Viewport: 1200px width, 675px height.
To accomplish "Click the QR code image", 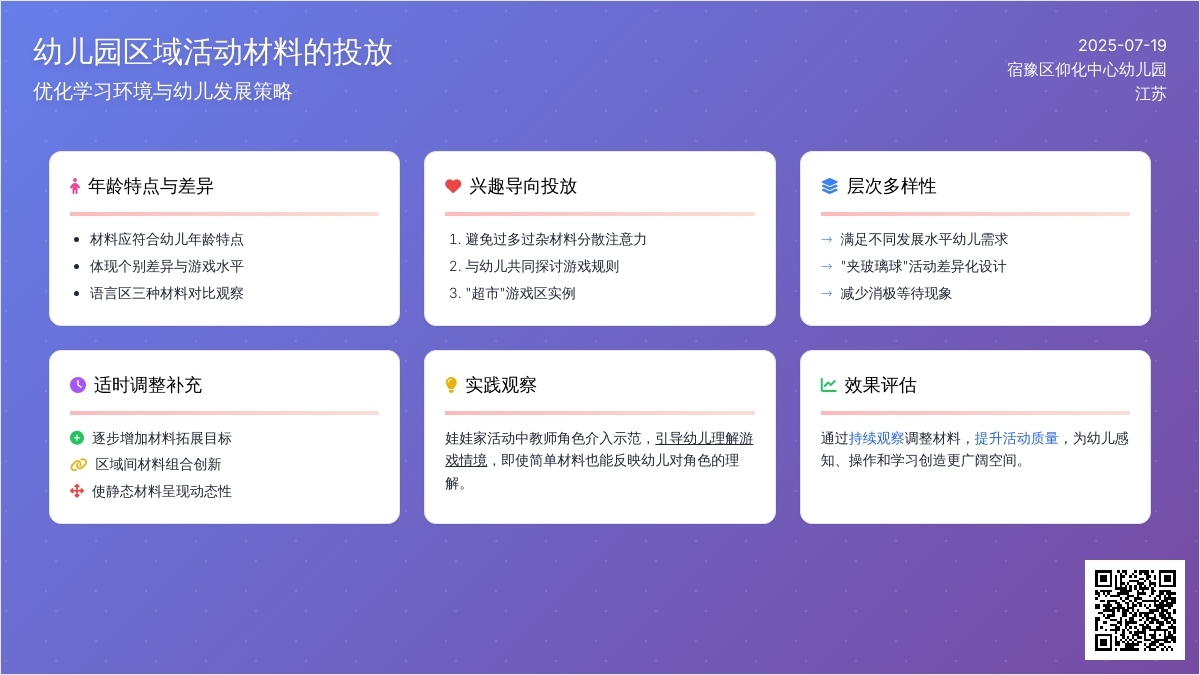I will pyautogui.click(x=1135, y=610).
